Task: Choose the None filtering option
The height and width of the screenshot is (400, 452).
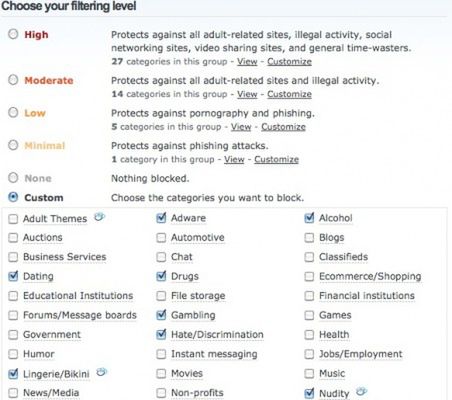Action: point(13,178)
